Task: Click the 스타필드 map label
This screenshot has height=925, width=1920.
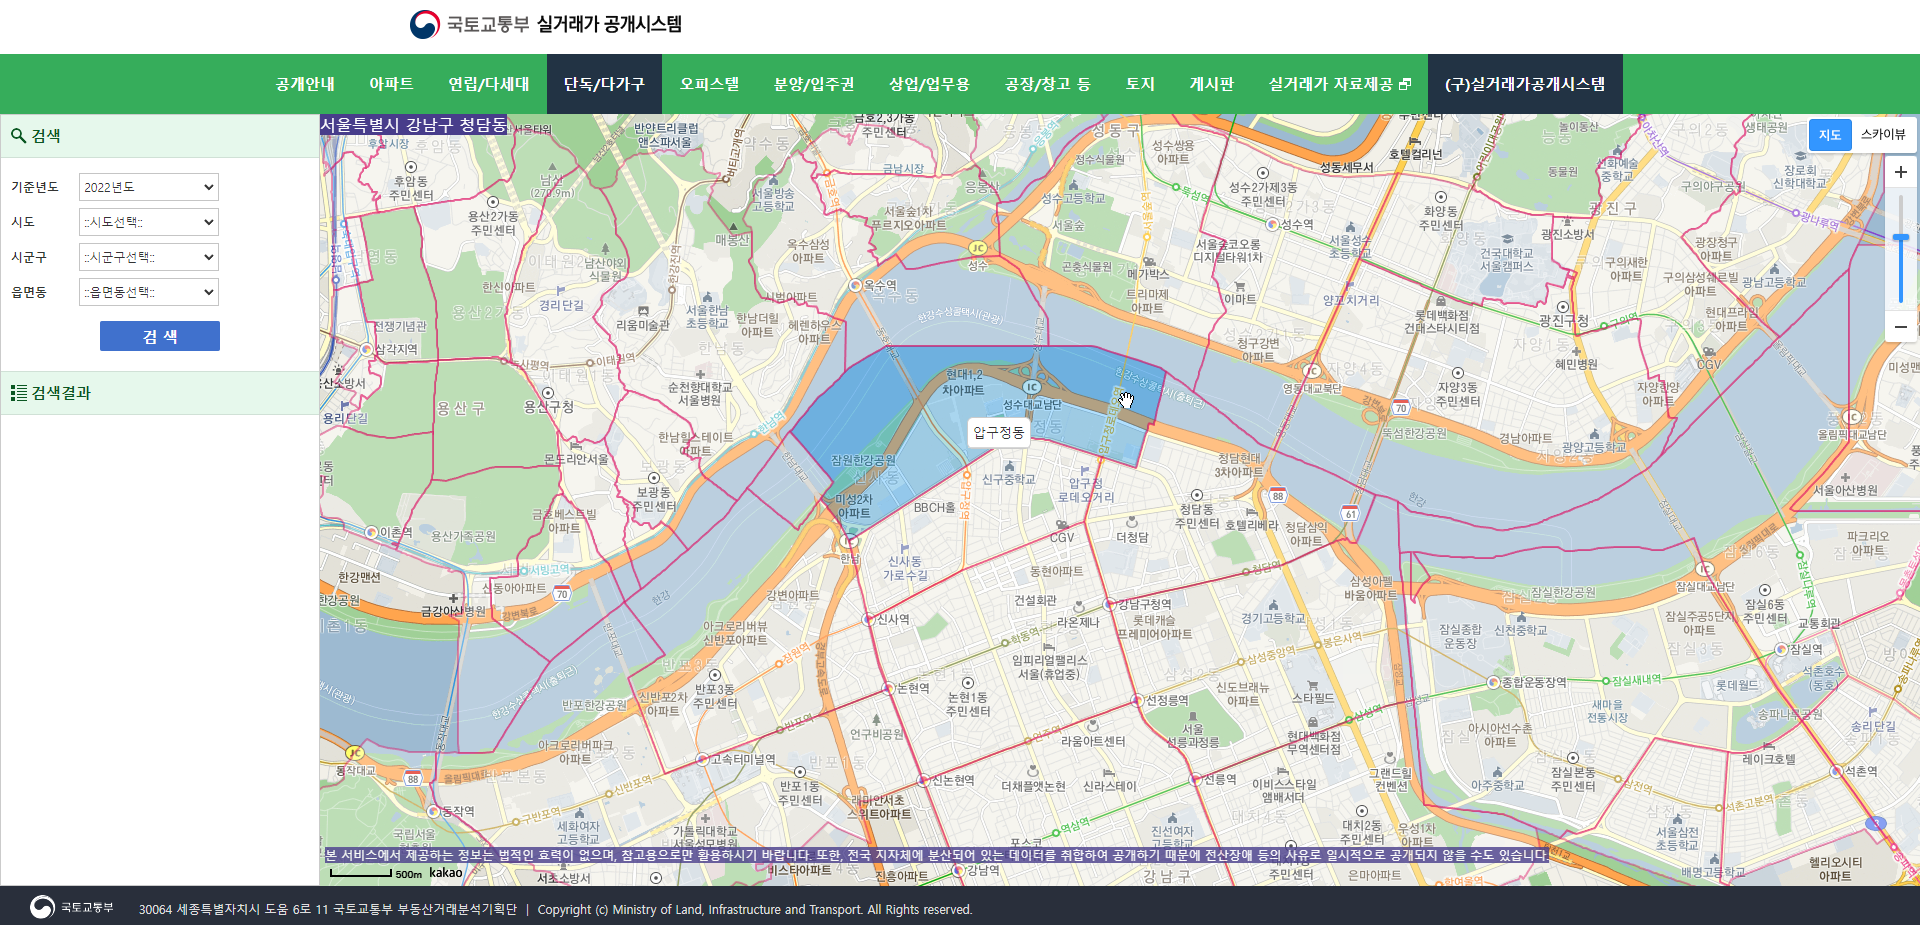Action: (x=1313, y=698)
